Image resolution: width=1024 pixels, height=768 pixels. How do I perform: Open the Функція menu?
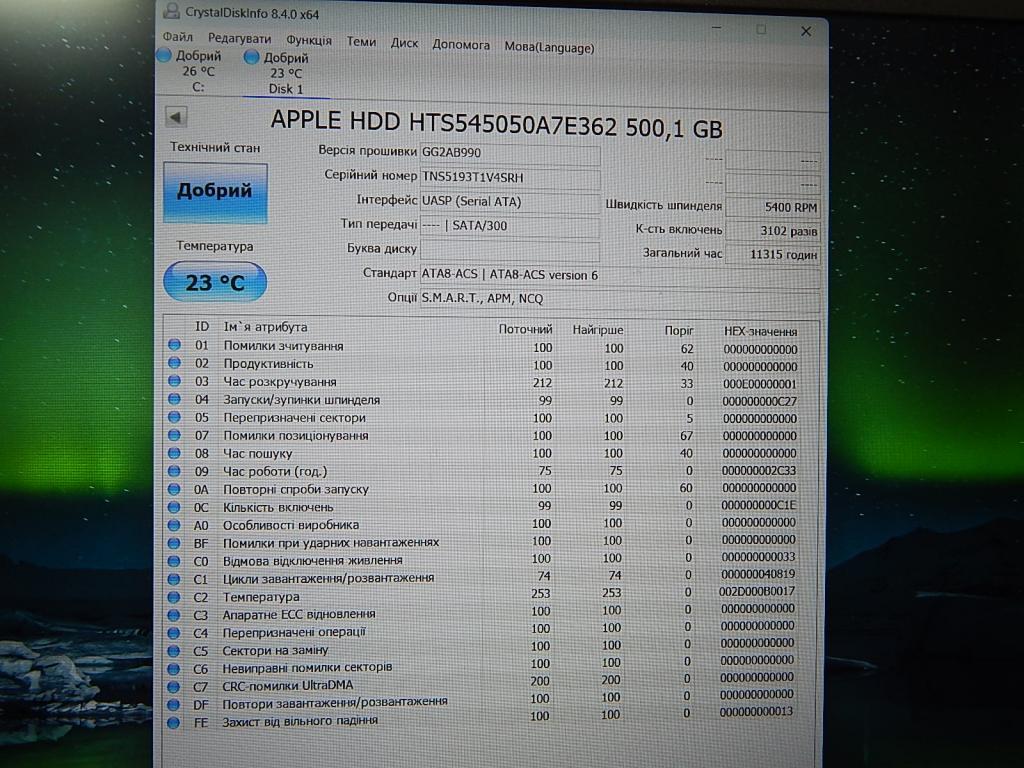click(x=309, y=40)
